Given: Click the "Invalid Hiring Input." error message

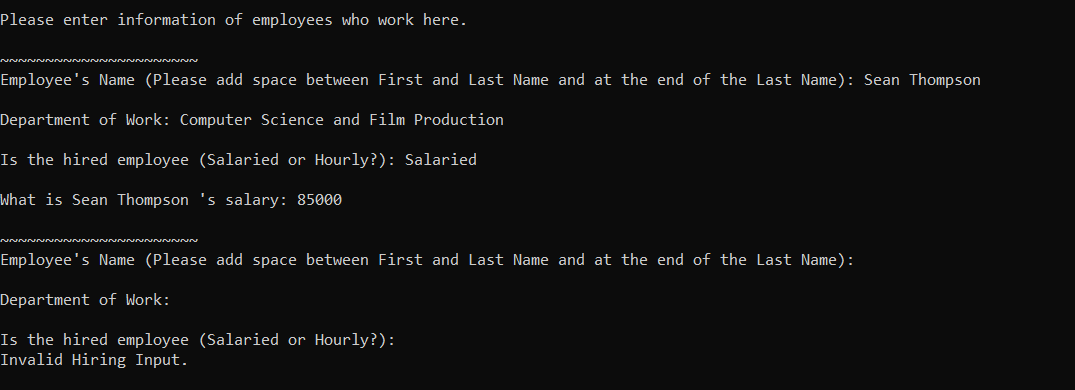Looking at the screenshot, I should [94, 360].
